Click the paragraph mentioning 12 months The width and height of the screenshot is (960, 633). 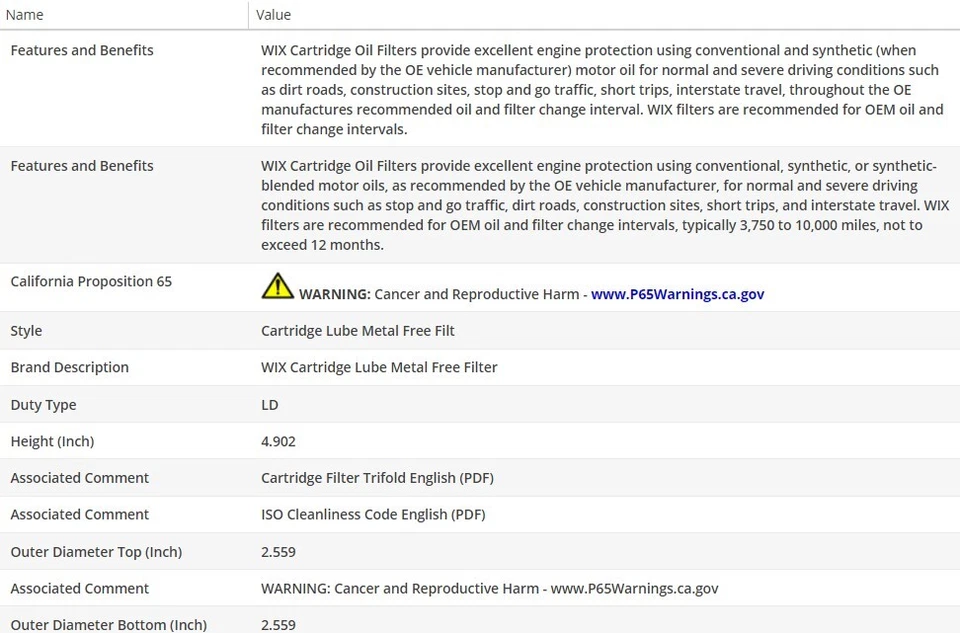605,205
